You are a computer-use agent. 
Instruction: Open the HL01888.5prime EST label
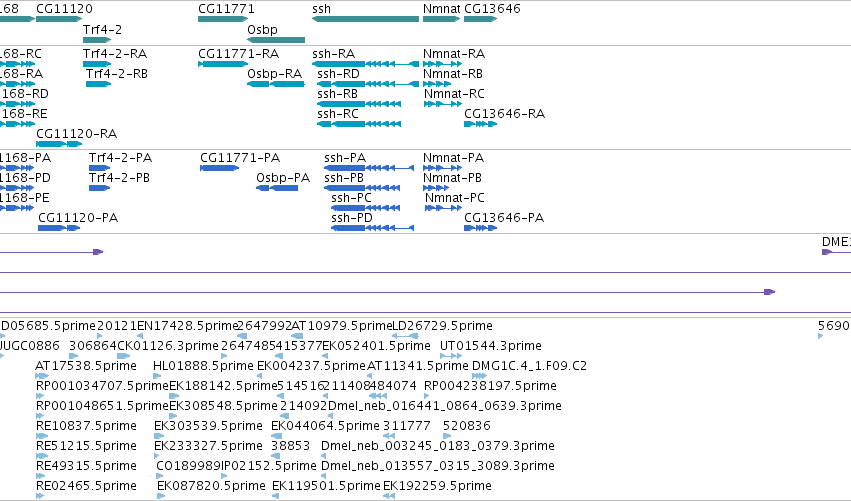pyautogui.click(x=204, y=366)
